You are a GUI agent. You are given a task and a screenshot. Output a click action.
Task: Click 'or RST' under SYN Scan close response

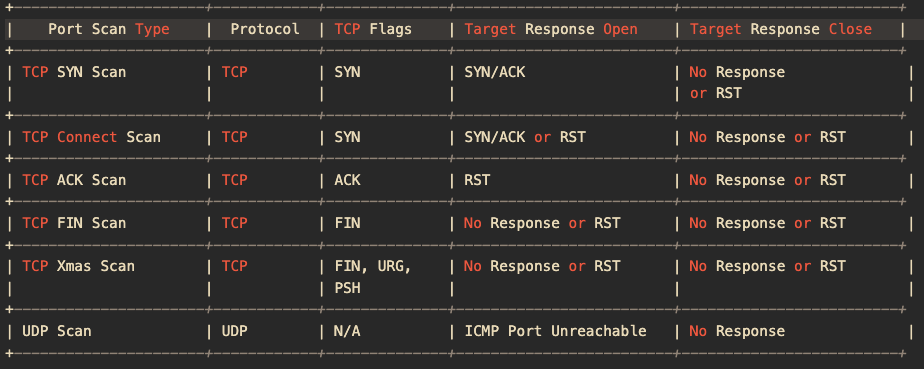715,93
